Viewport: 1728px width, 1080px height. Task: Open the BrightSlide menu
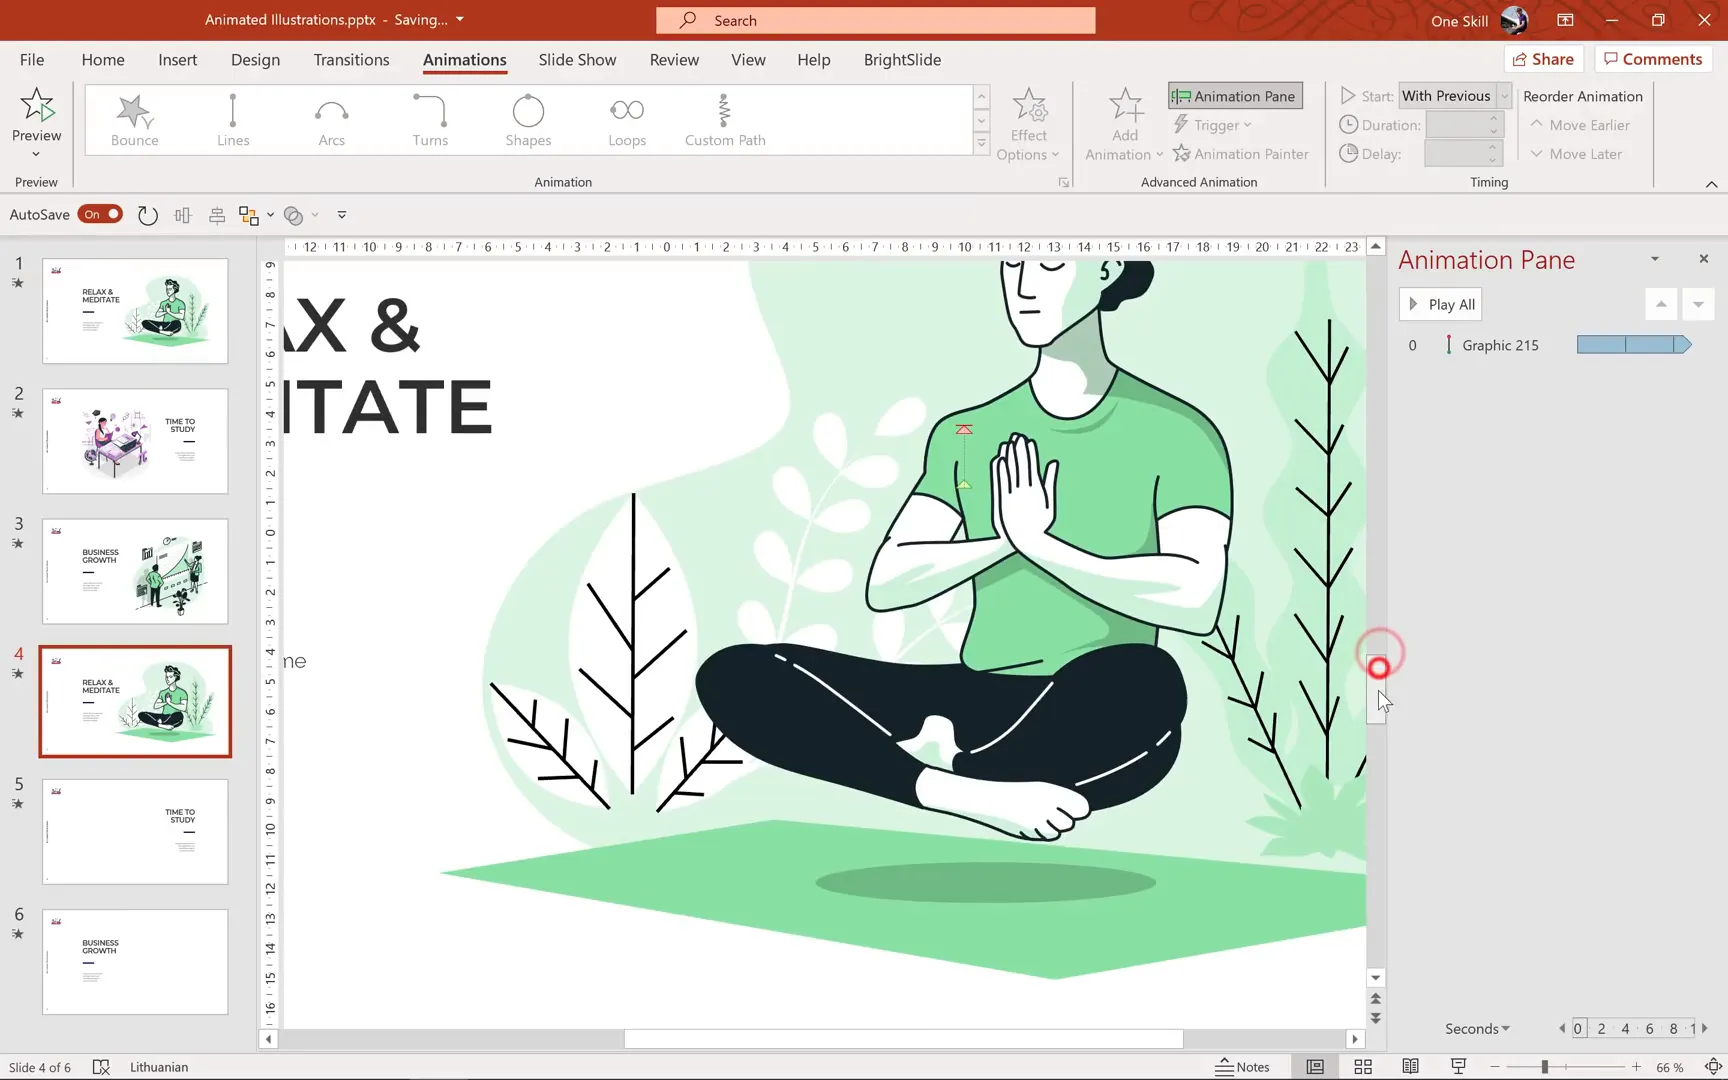point(901,60)
